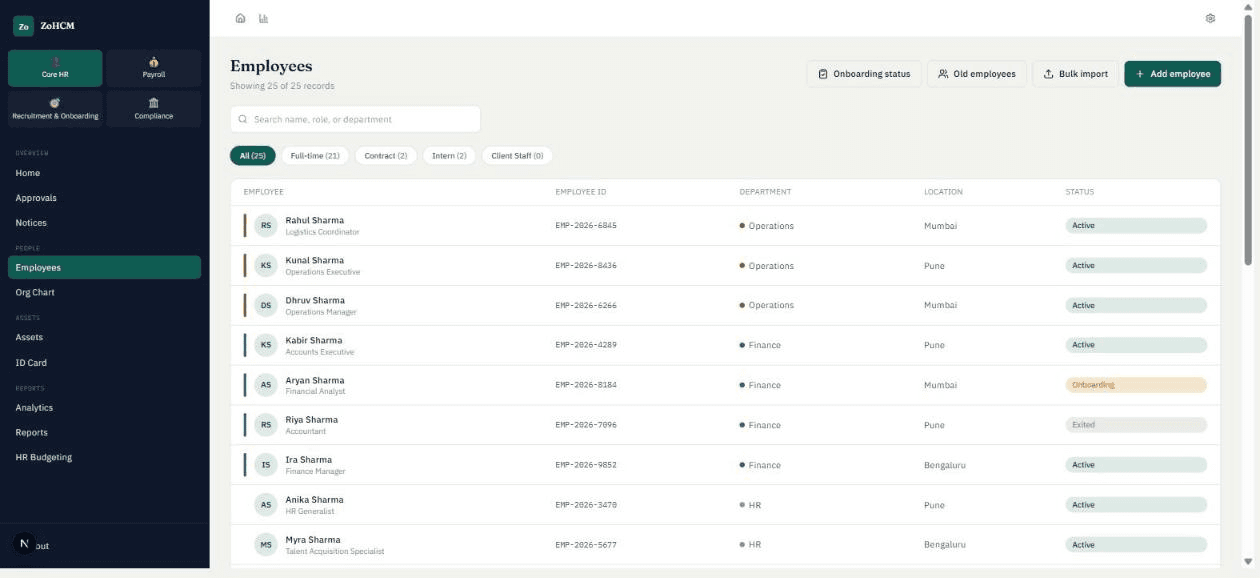This screenshot has width=1260, height=578.
Task: Click the MS avatar for Myra Sharma
Action: click(x=266, y=545)
